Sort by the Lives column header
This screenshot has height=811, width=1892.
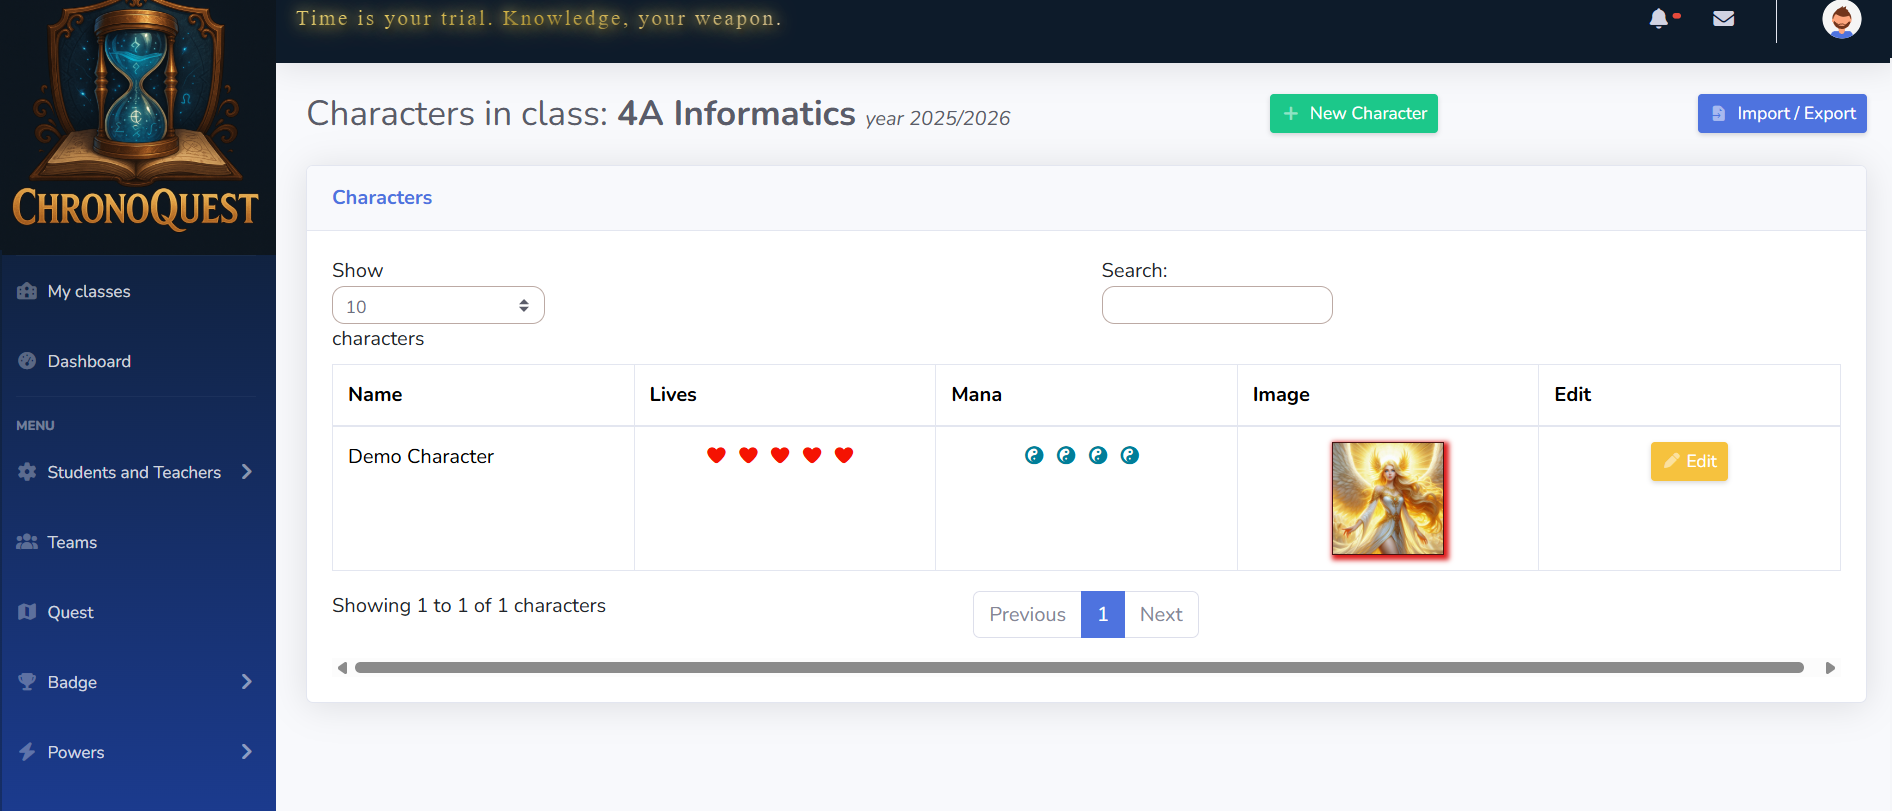coord(785,395)
